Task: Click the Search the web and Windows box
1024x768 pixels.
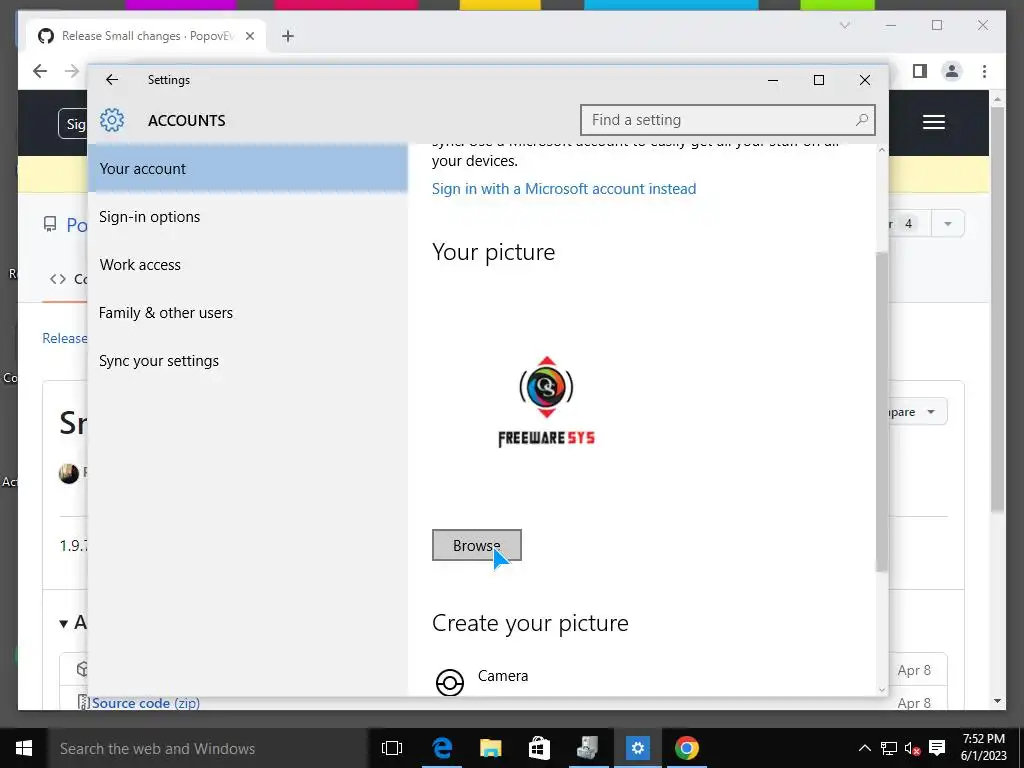Action: pyautogui.click(x=206, y=748)
